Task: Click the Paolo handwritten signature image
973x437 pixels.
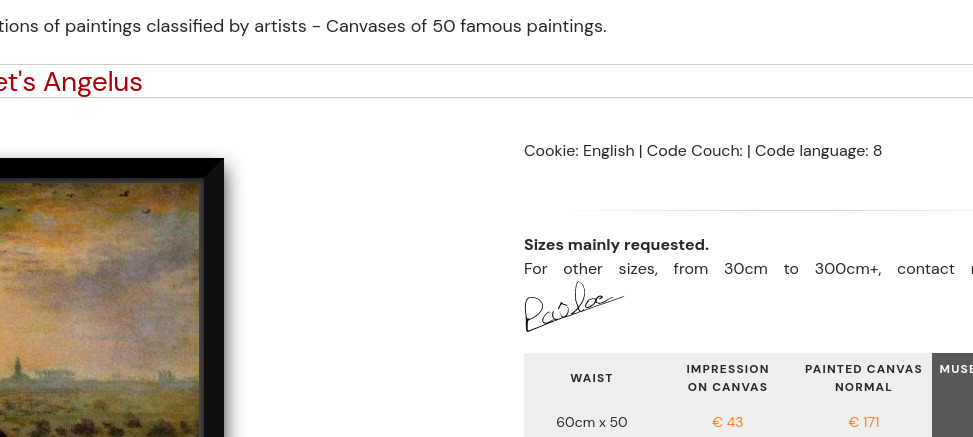Action: pos(574,307)
